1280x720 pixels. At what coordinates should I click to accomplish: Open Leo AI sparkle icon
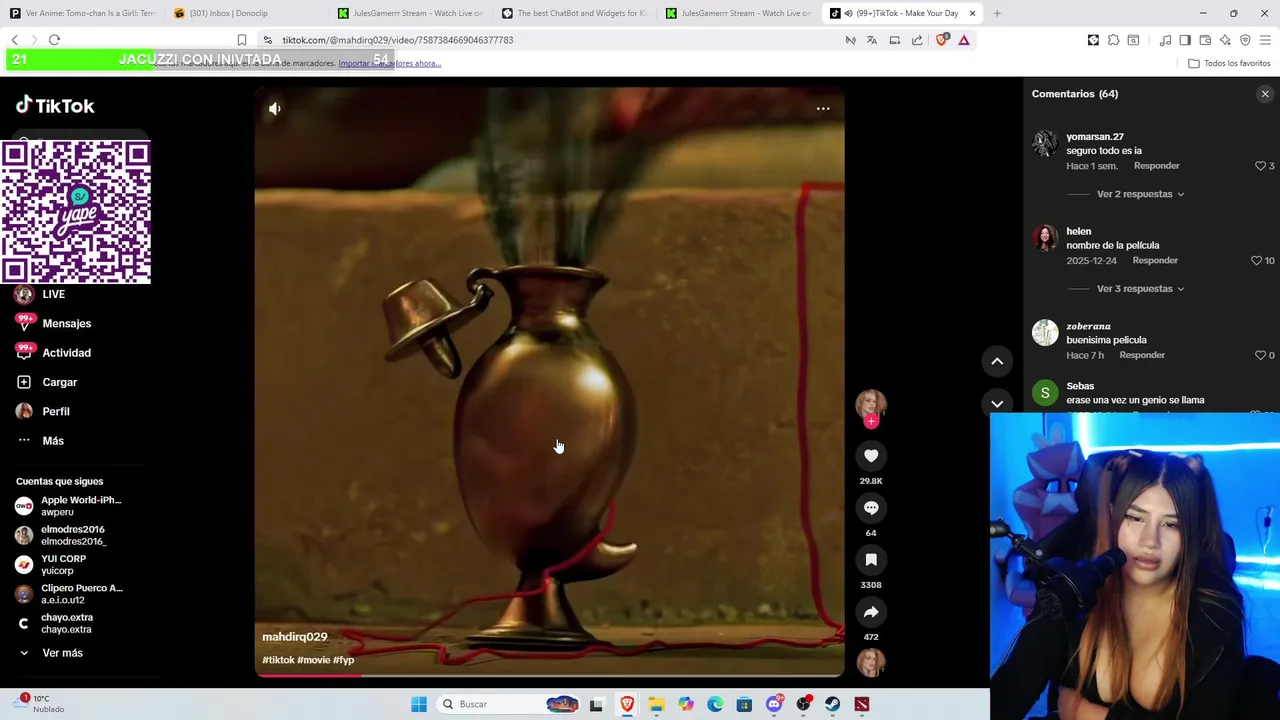(1225, 40)
